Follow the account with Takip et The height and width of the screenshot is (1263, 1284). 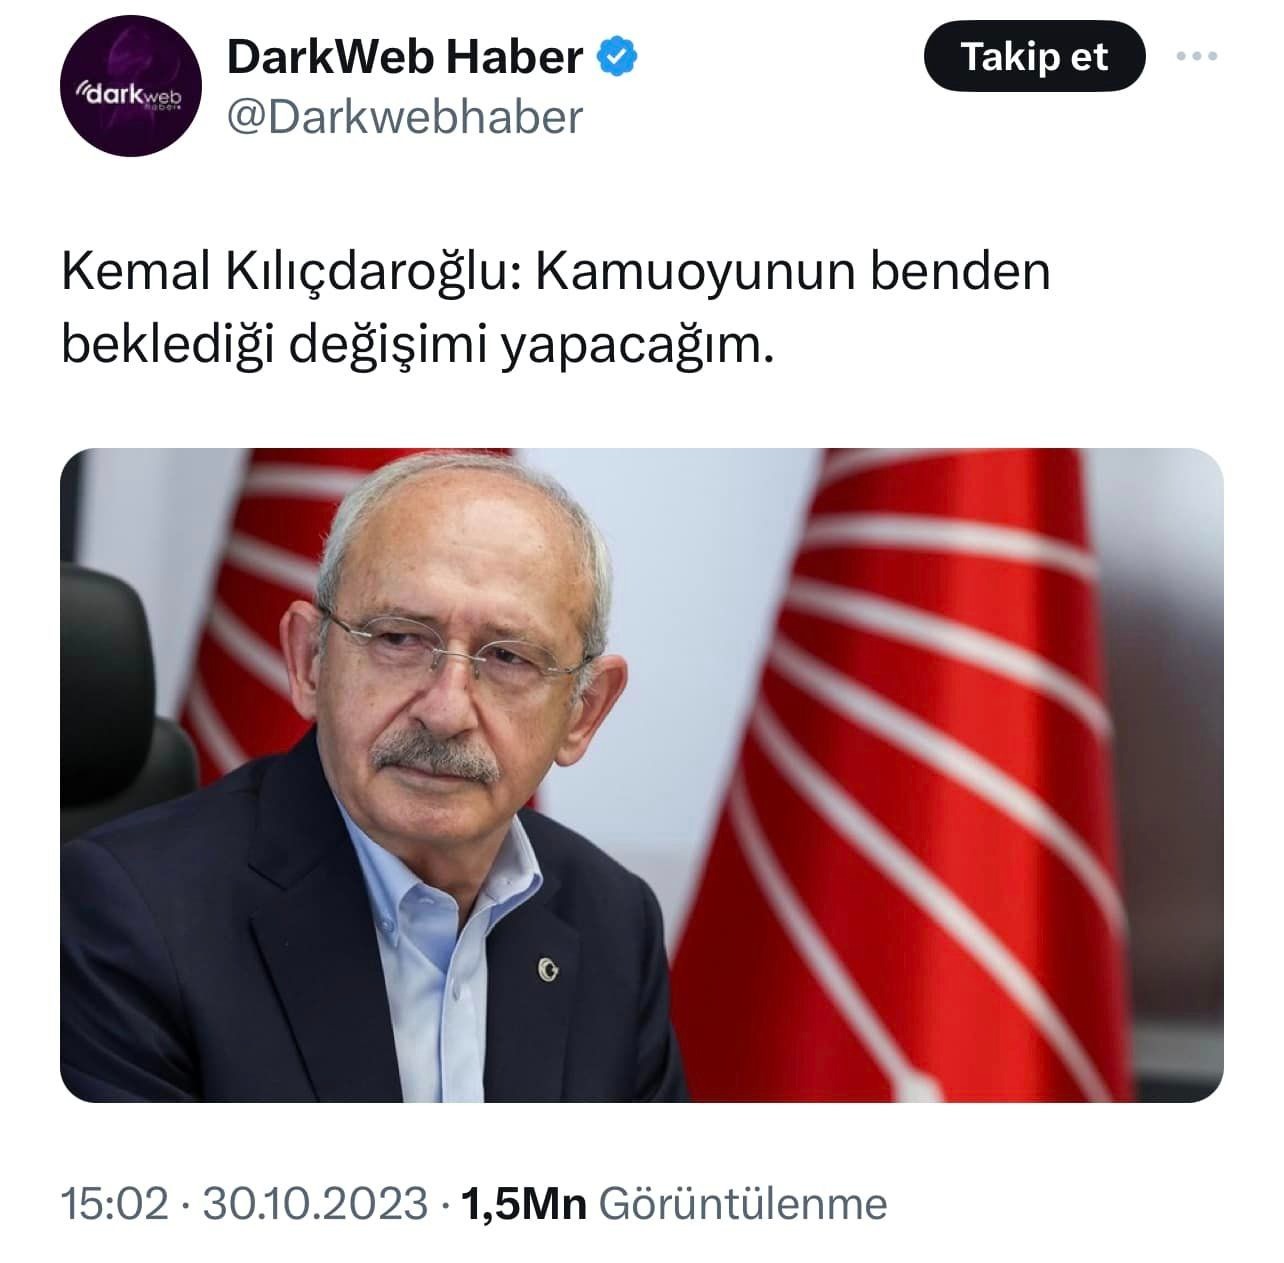[x=1034, y=57]
